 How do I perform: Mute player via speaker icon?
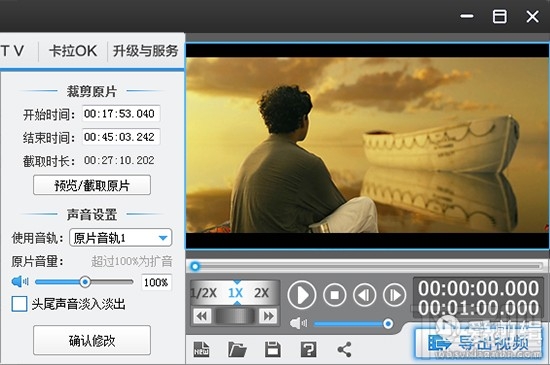298,323
